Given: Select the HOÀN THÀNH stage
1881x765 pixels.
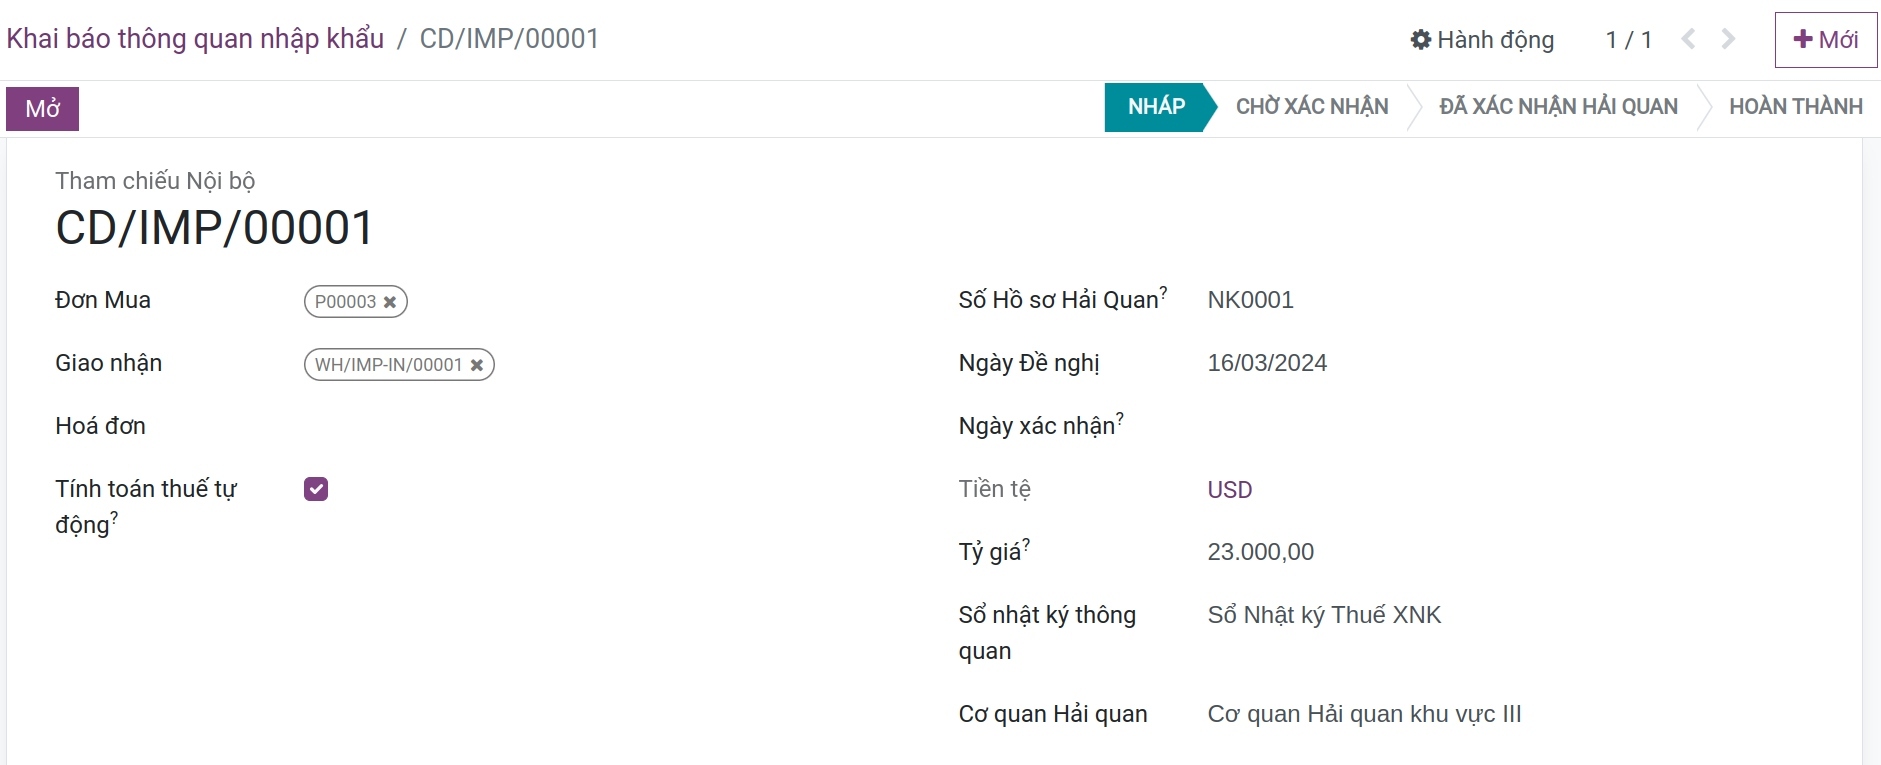Looking at the screenshot, I should 1796,107.
